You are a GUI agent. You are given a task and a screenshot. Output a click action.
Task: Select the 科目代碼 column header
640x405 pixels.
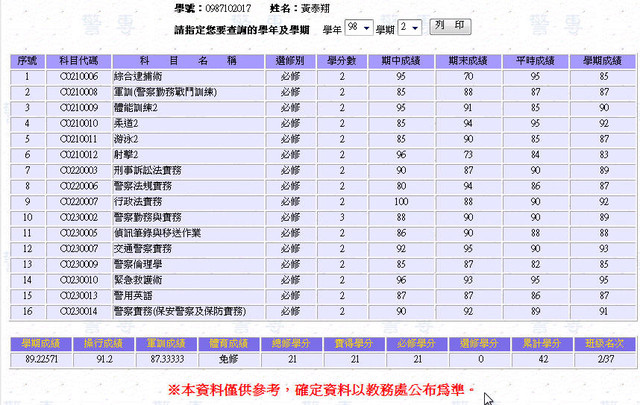(x=78, y=61)
